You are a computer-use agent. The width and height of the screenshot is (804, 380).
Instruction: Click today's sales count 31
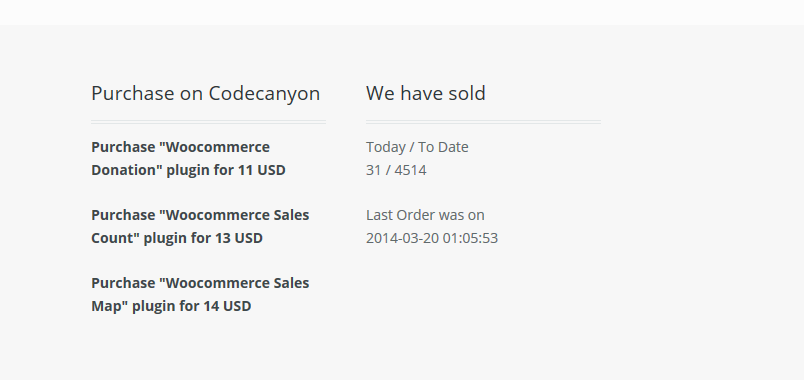click(373, 170)
